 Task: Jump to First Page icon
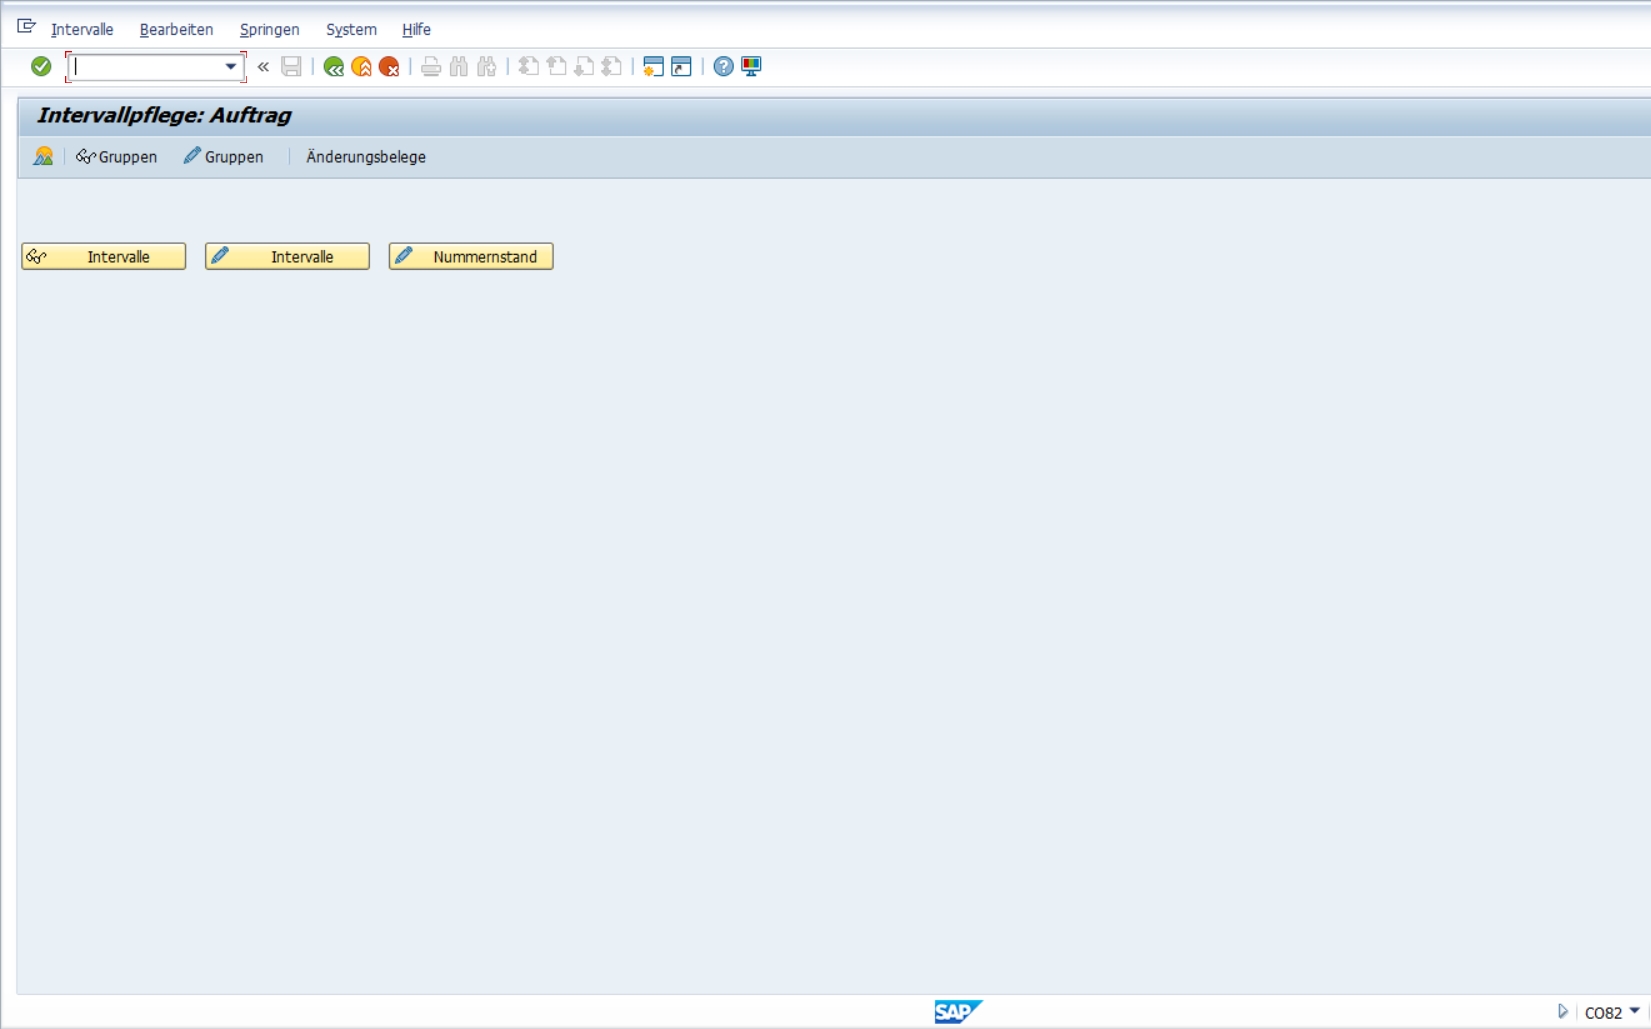click(x=528, y=67)
